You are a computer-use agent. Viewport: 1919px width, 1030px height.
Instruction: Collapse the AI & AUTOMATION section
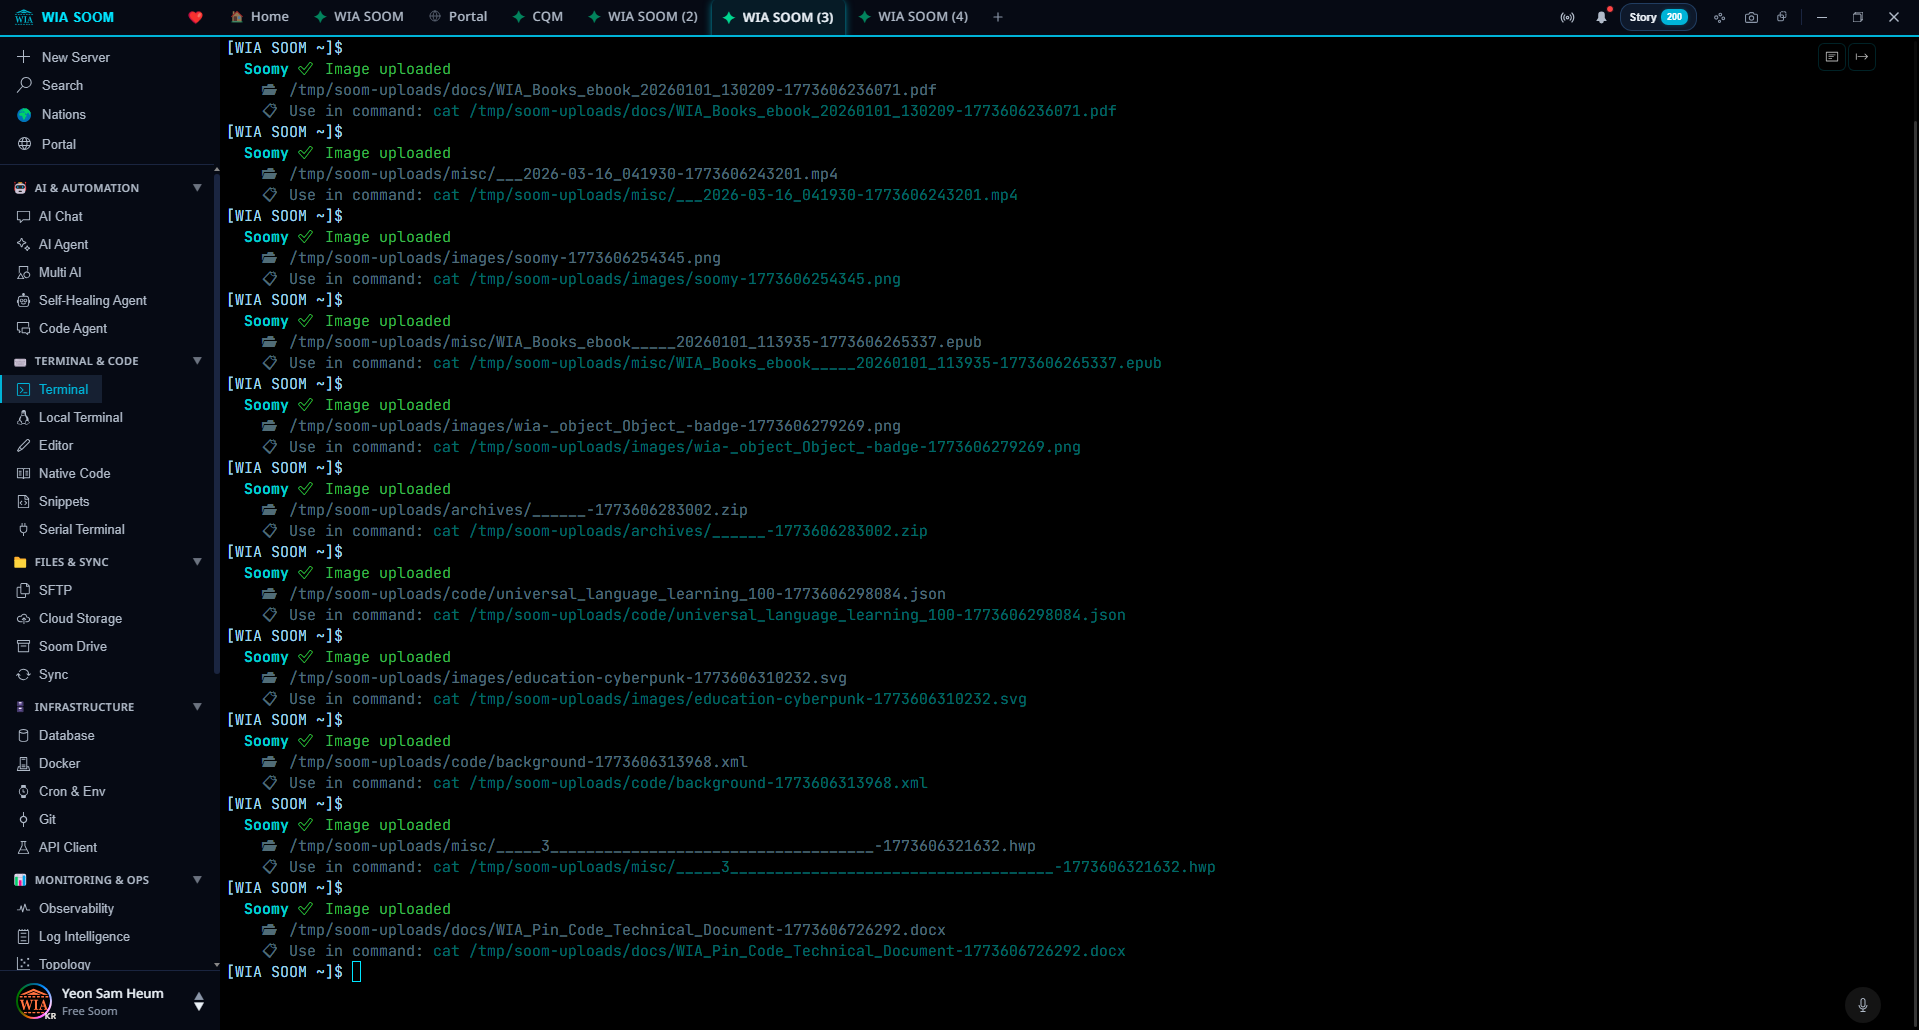coord(197,187)
